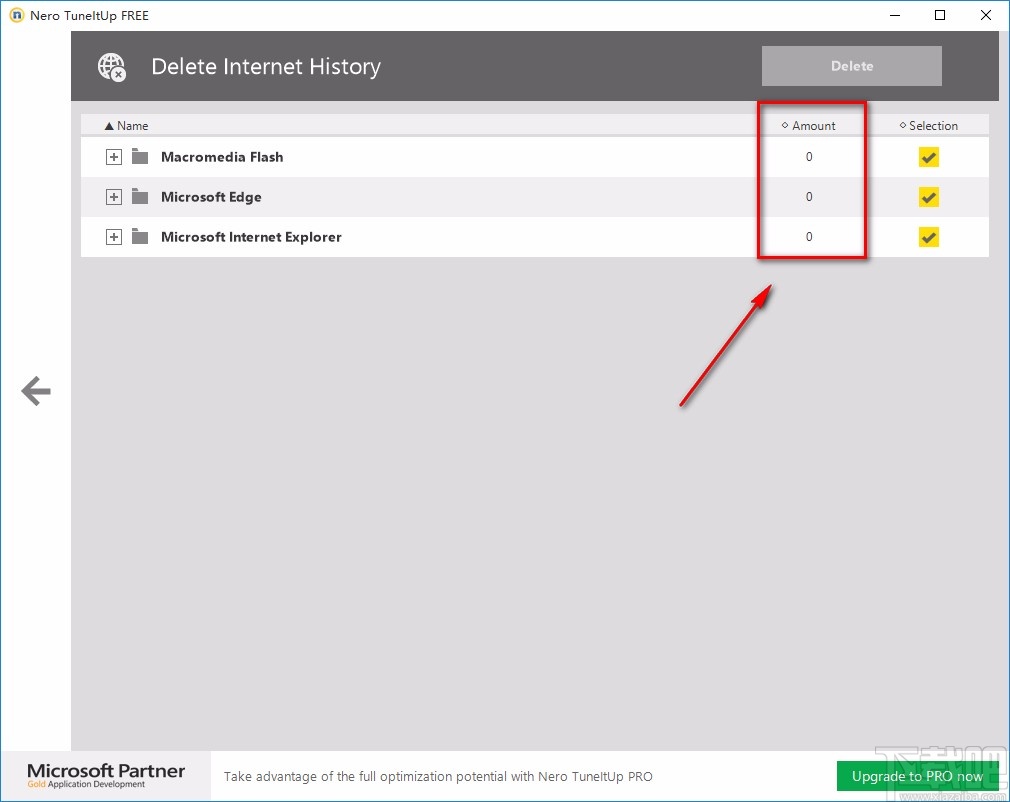
Task: Sort the list by Selection column
Action: pos(928,126)
